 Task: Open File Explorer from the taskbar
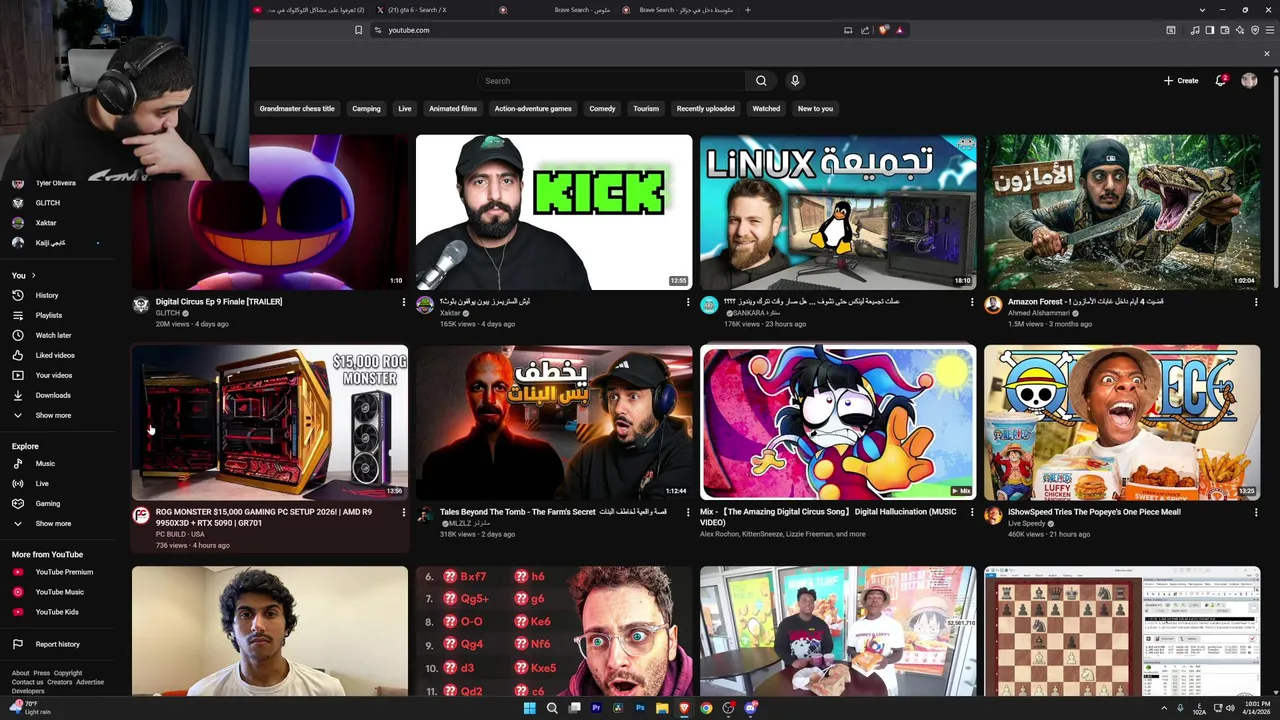pyautogui.click(x=662, y=708)
